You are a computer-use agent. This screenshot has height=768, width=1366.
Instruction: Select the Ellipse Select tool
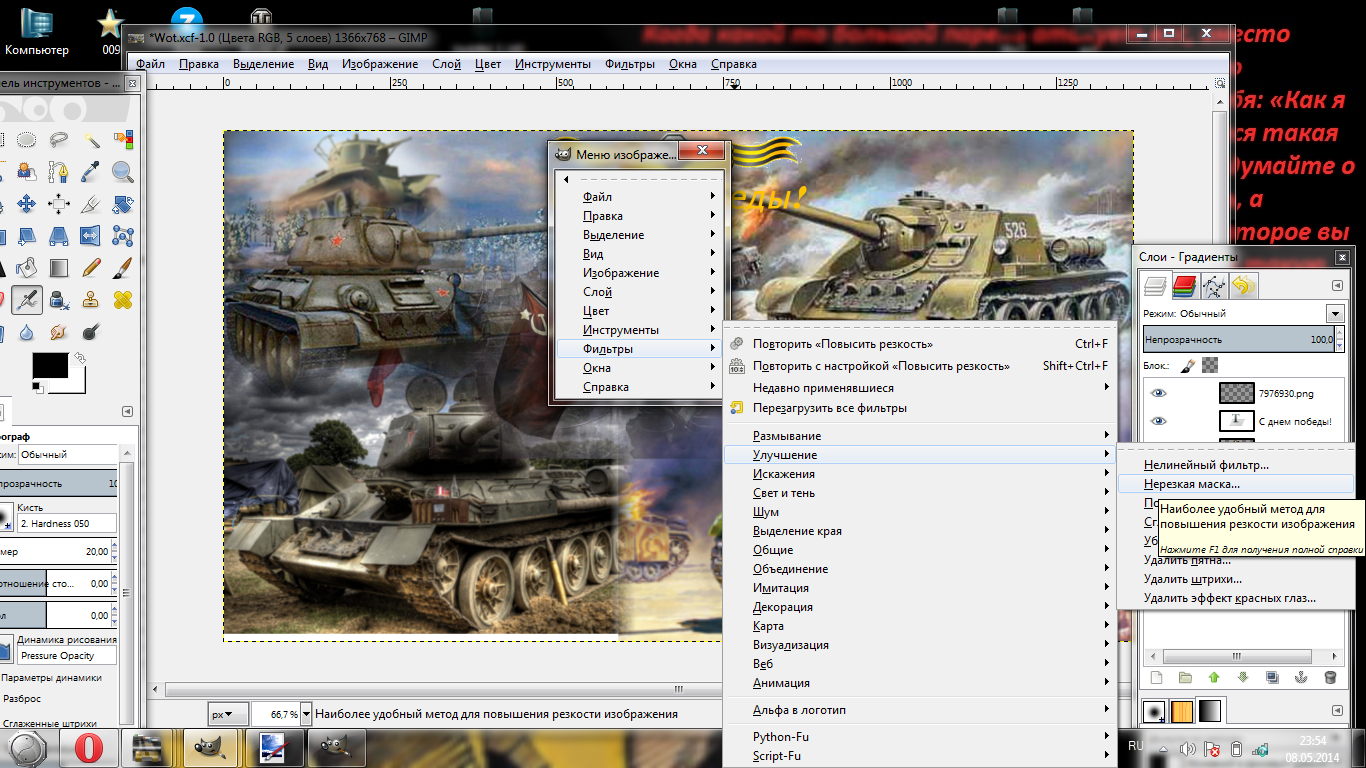tap(26, 138)
